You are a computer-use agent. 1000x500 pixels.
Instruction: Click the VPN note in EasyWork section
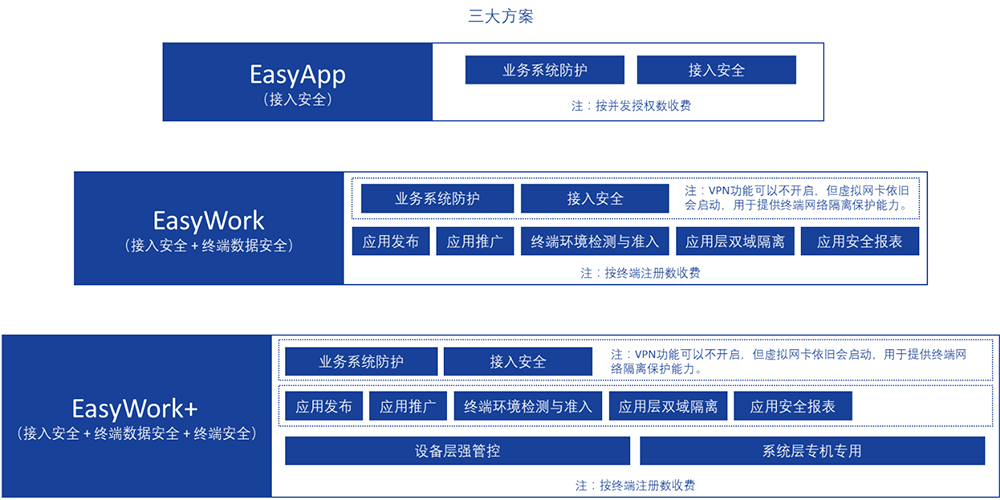point(795,198)
